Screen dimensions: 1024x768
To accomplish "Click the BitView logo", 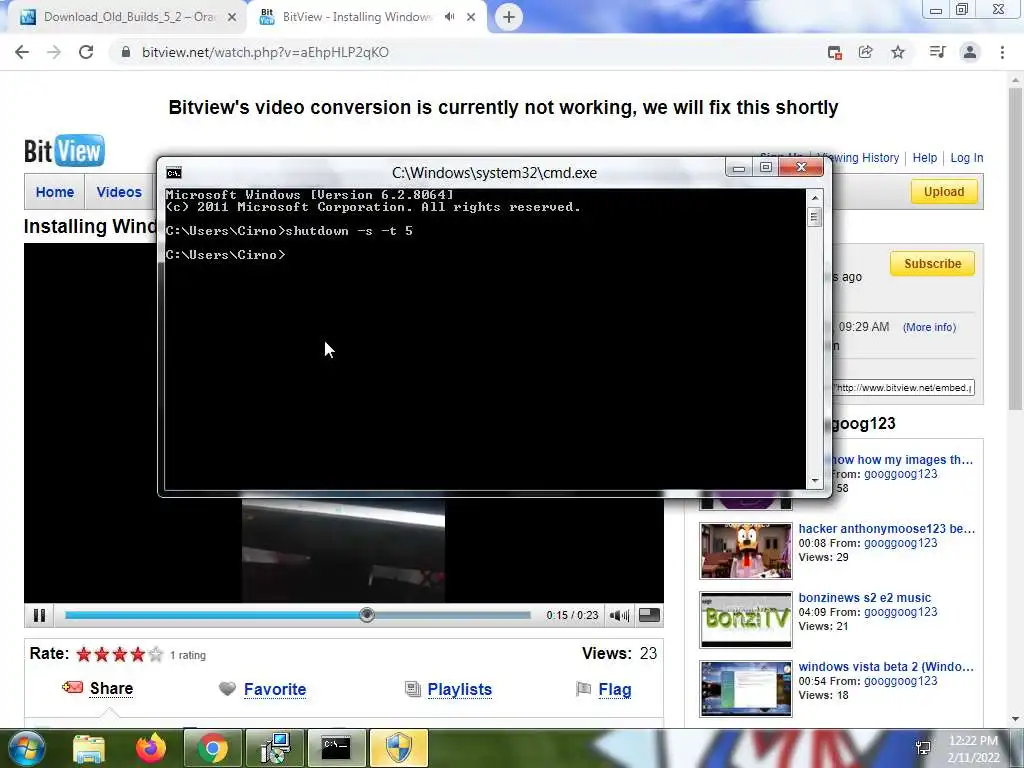I will click(x=64, y=151).
